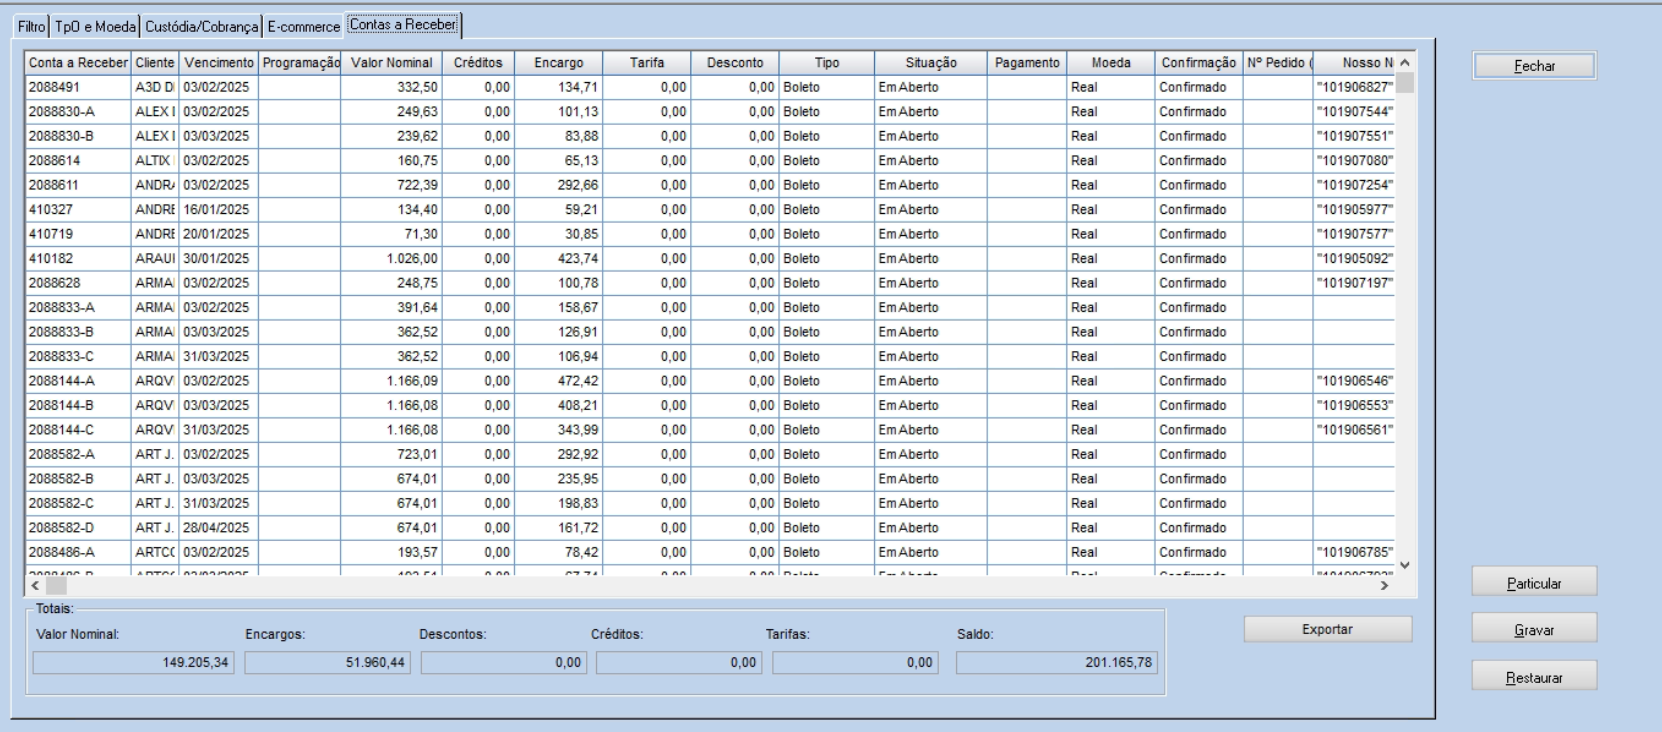Select the Contas a Receber tab

[x=403, y=25]
